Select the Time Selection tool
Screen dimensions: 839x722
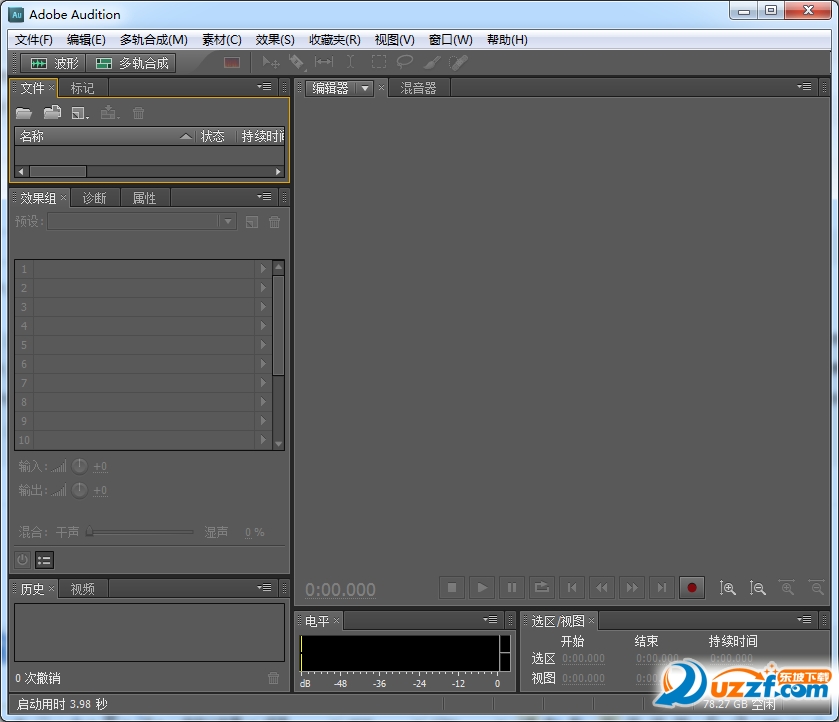(x=350, y=62)
